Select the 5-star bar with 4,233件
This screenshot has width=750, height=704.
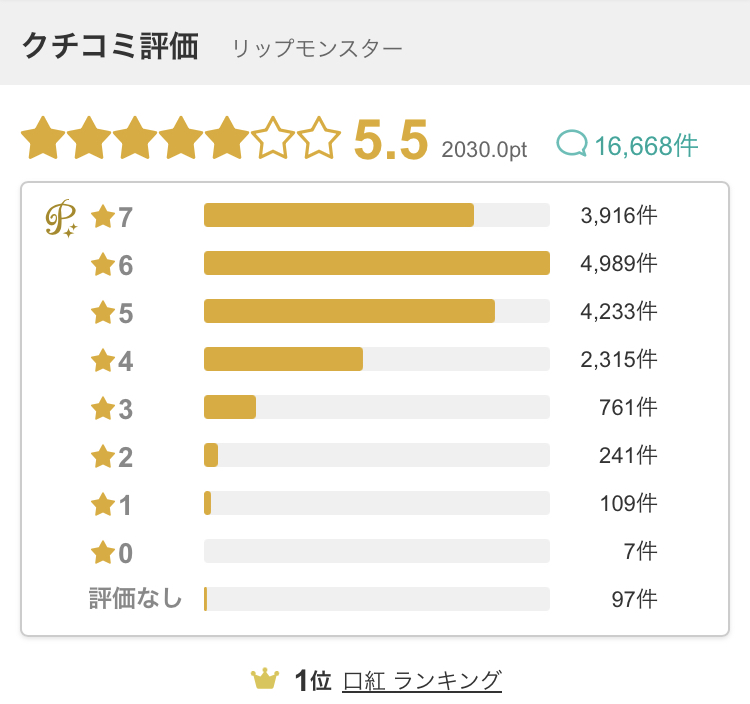(377, 311)
